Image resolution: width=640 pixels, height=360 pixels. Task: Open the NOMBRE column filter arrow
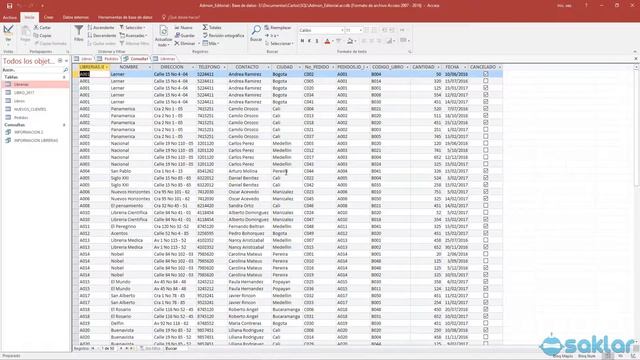tap(149, 67)
